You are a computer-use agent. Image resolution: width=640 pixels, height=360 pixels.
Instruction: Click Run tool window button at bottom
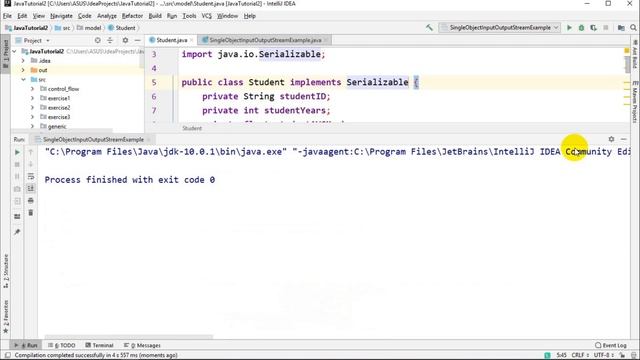coord(26,345)
